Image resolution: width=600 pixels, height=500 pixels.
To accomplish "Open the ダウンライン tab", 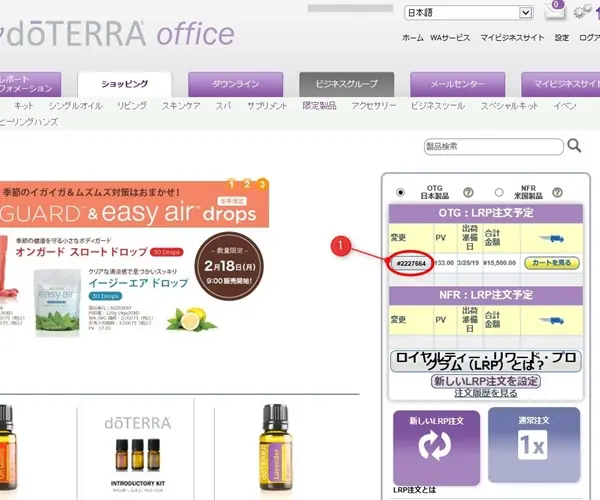I will tap(235, 84).
